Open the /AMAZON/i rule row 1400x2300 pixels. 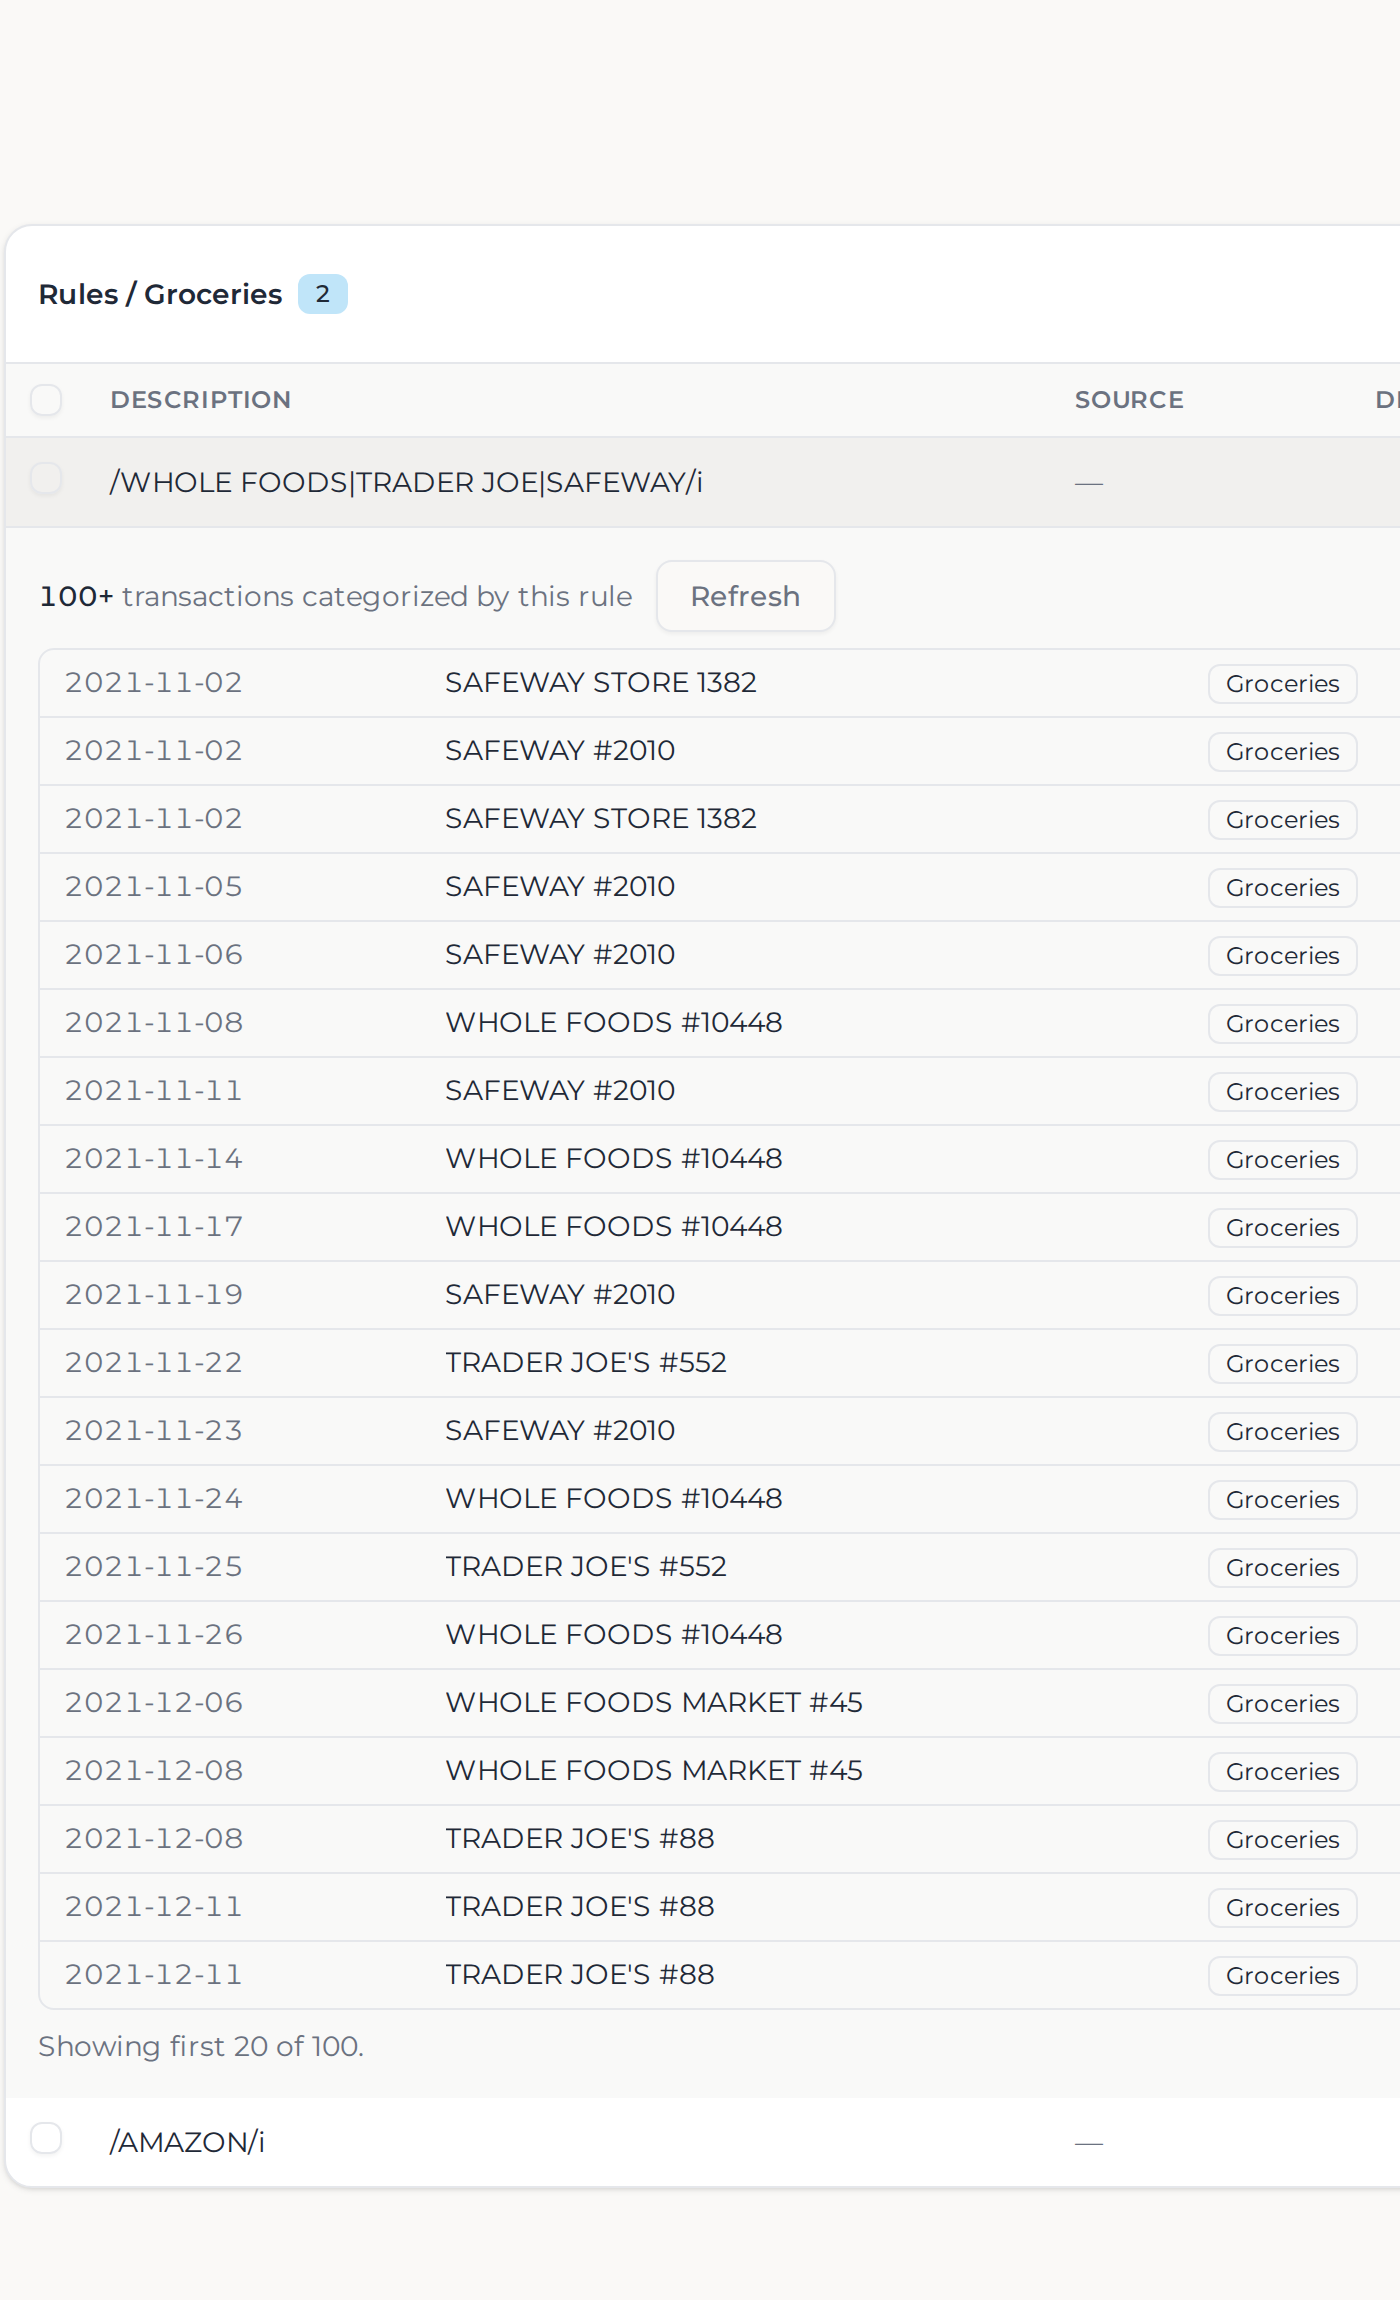[703, 2141]
